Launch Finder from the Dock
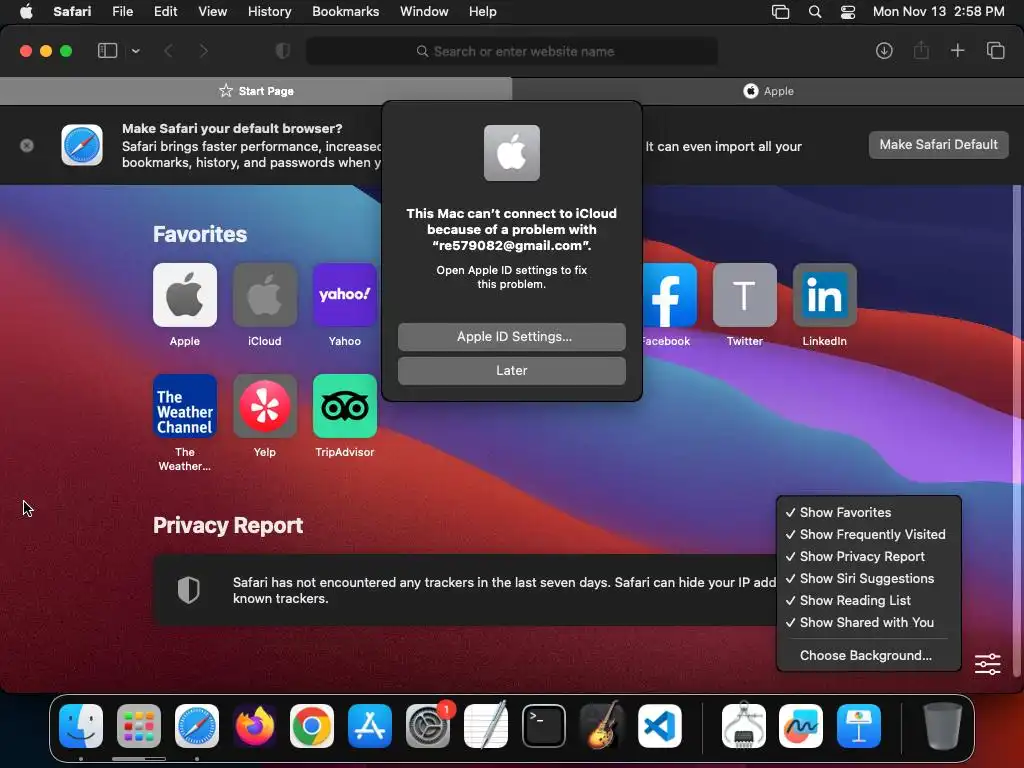1024x768 pixels. point(81,726)
